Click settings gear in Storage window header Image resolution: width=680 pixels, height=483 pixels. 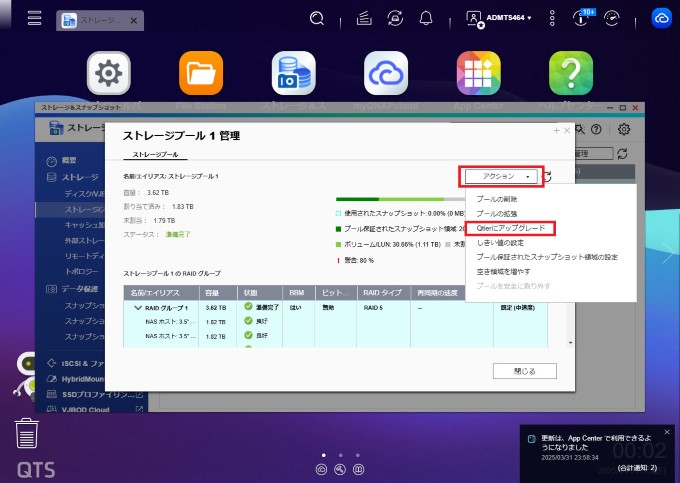[624, 129]
